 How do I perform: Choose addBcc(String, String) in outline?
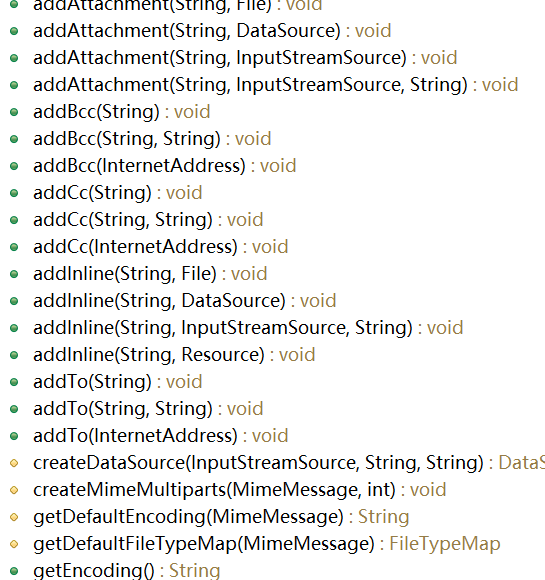click(152, 139)
